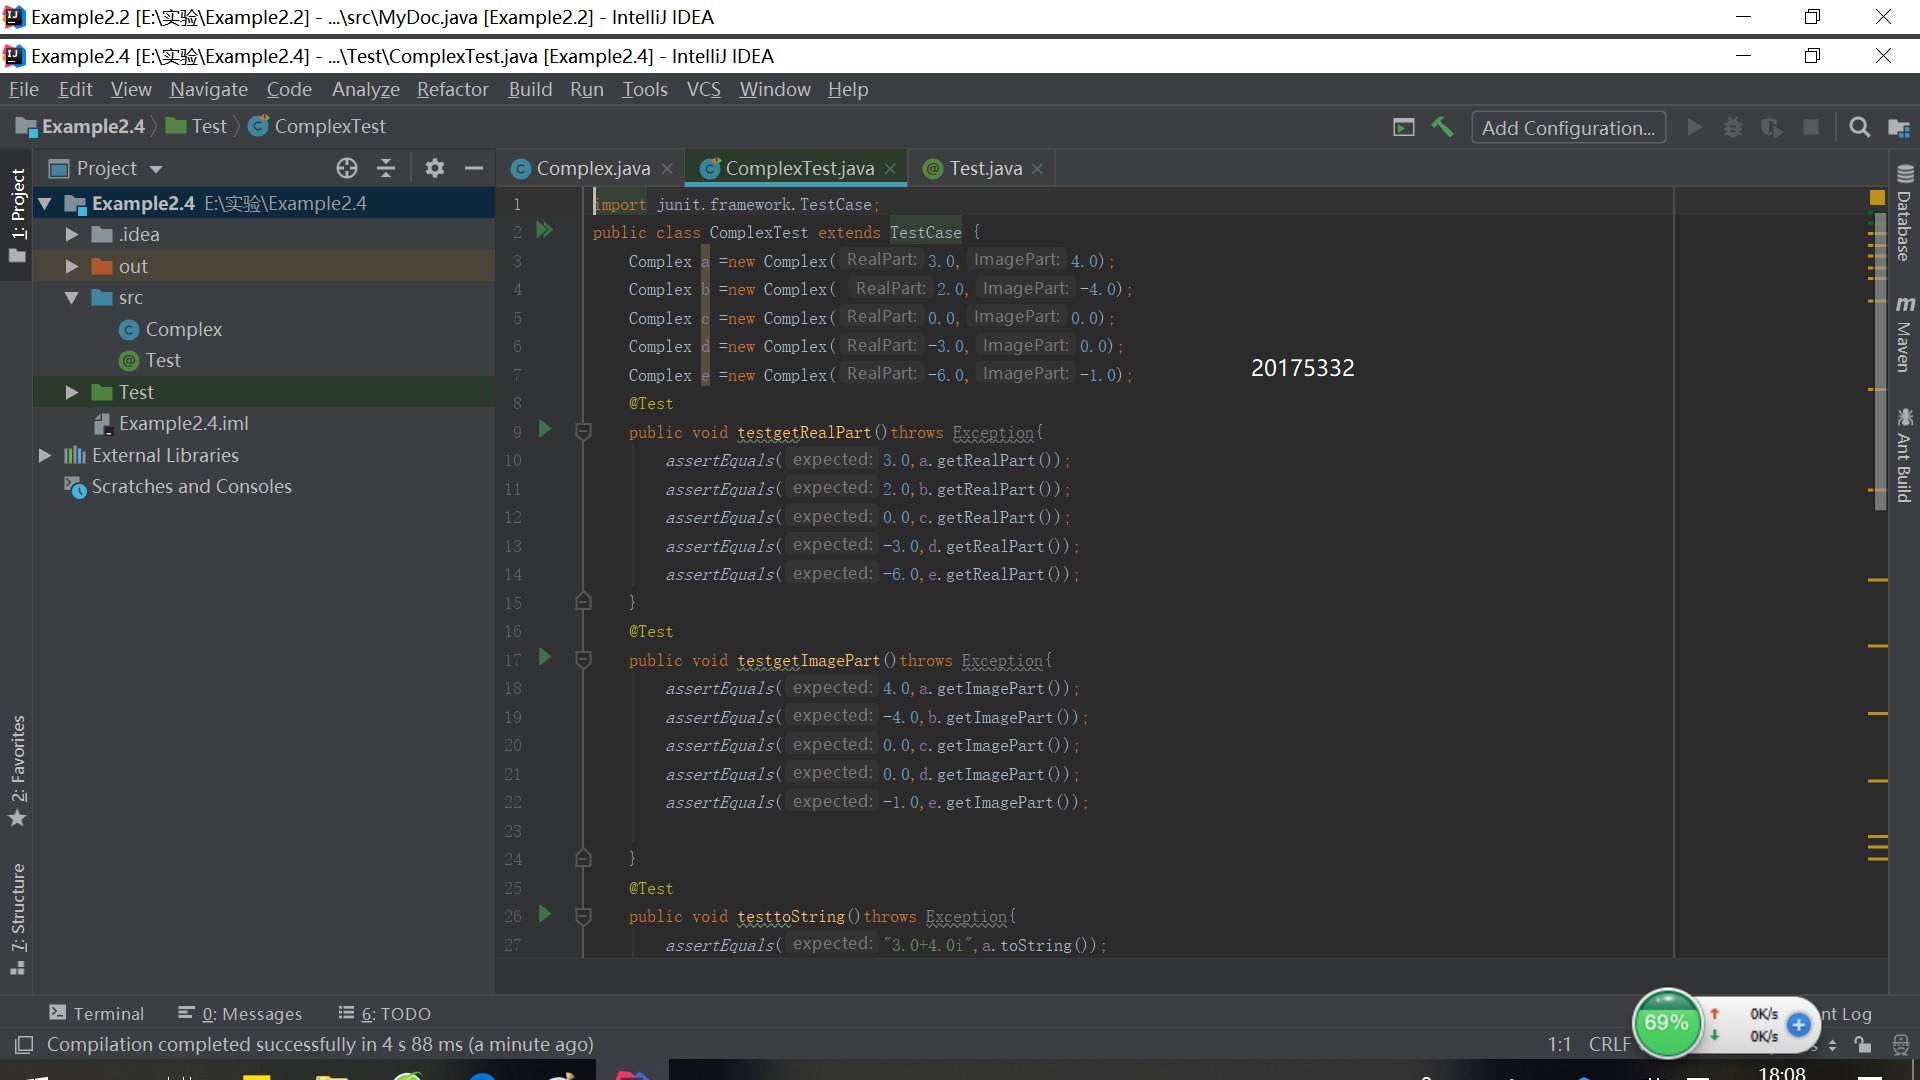Click the Search Everywhere magnifier icon

point(1859,127)
